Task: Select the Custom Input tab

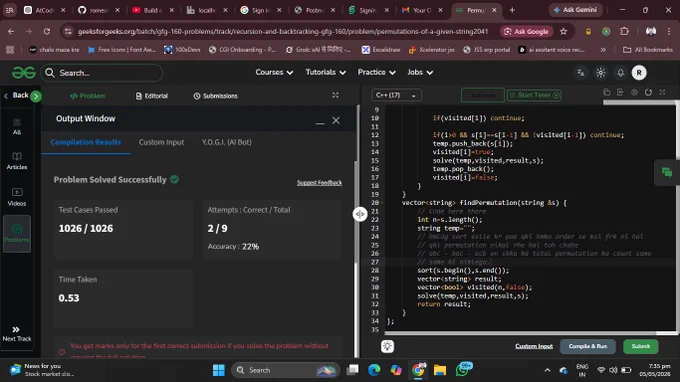Action: 161,142
